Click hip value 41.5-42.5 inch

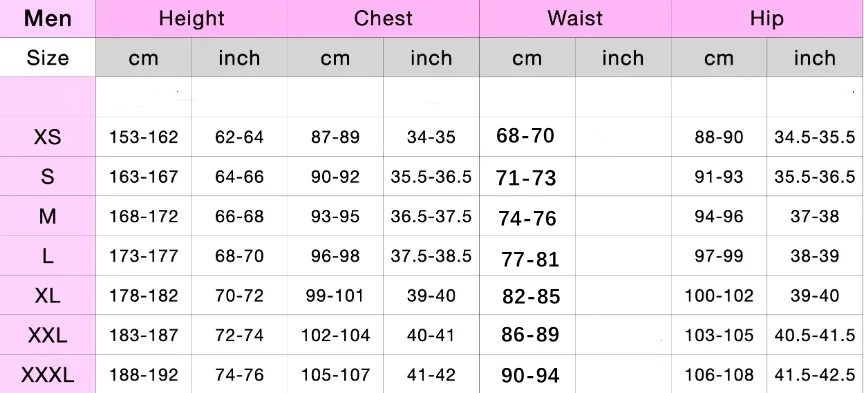[x=814, y=375]
